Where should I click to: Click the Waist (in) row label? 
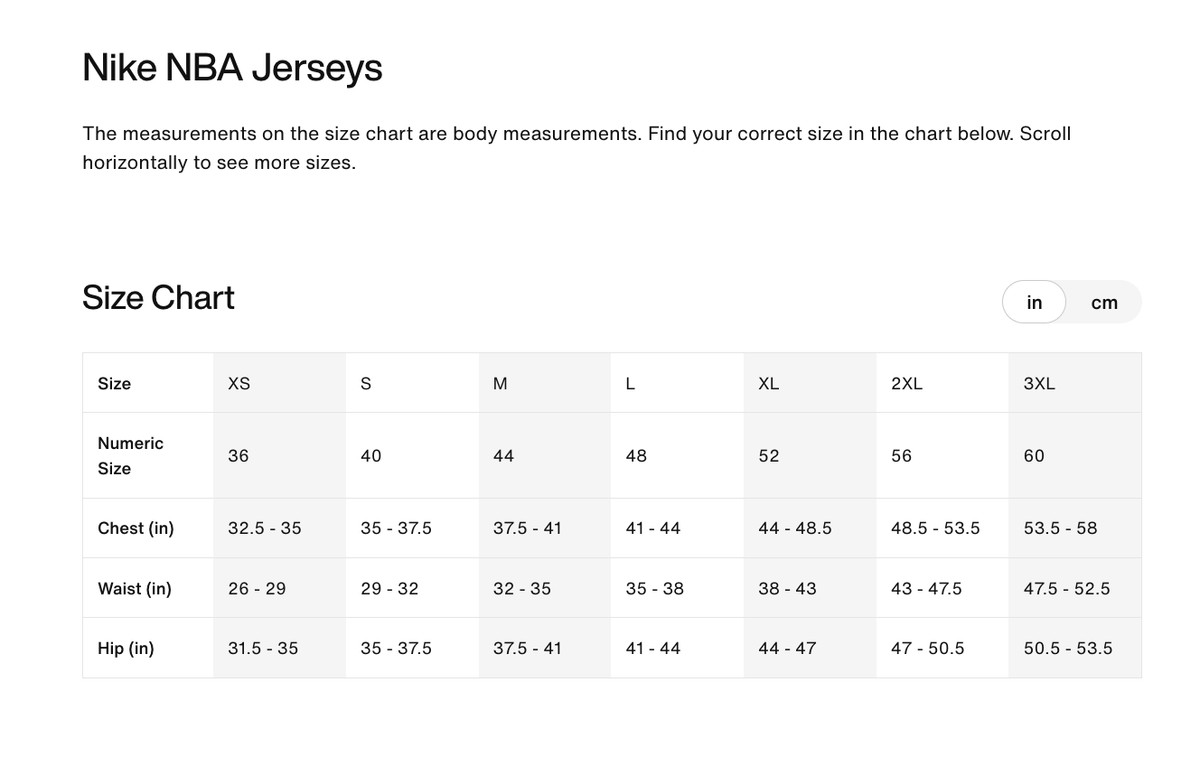point(135,589)
